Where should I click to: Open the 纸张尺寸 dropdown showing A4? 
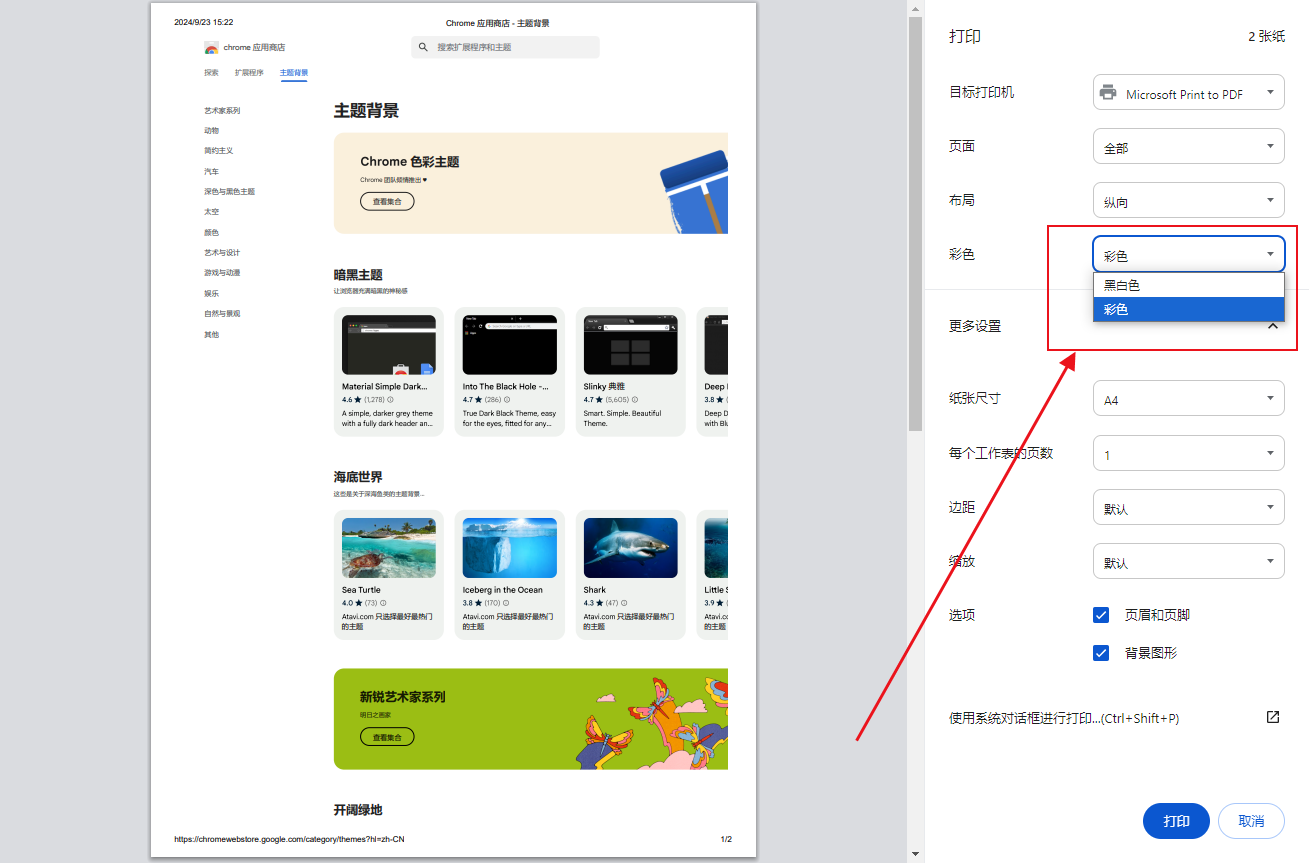pyautogui.click(x=1188, y=399)
